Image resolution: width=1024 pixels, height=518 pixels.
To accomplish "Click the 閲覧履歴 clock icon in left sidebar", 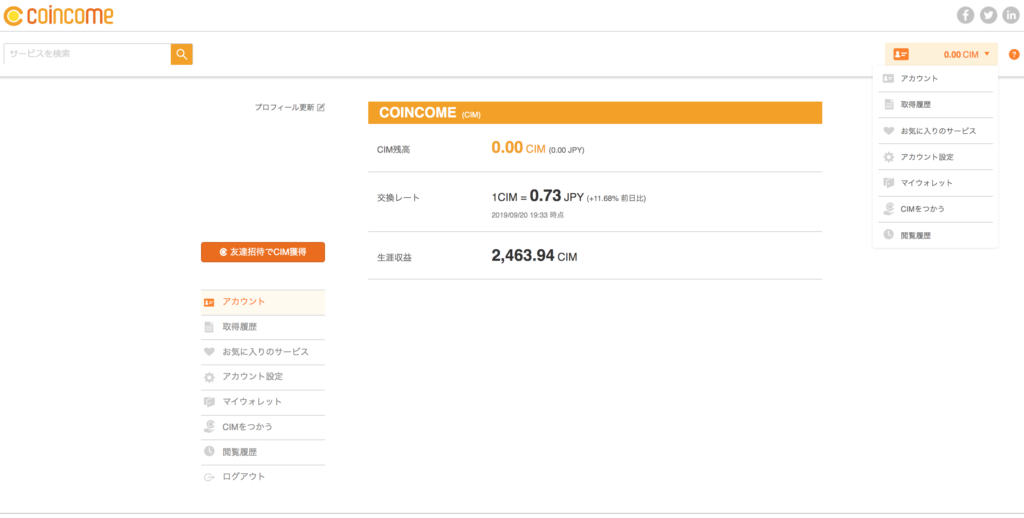I will (x=209, y=451).
